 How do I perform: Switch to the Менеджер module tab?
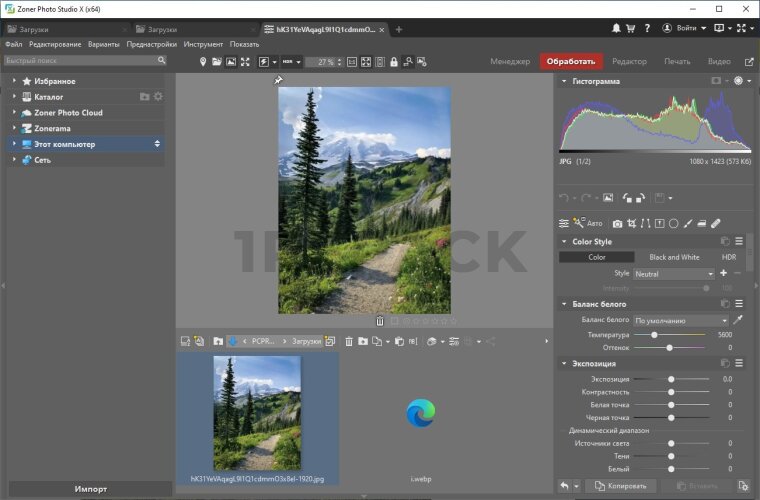(510, 62)
